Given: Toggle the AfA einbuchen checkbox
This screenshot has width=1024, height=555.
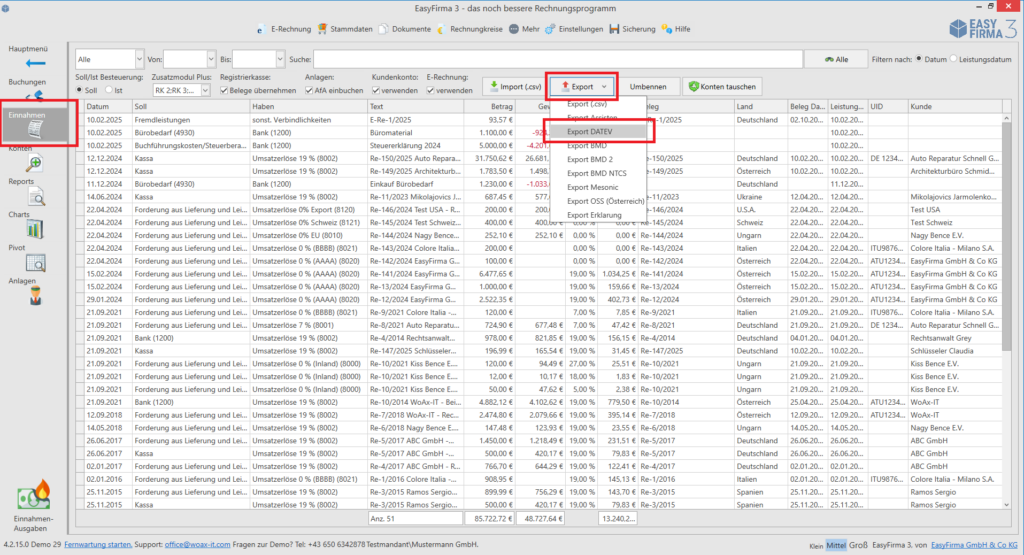Looking at the screenshot, I should point(309,91).
